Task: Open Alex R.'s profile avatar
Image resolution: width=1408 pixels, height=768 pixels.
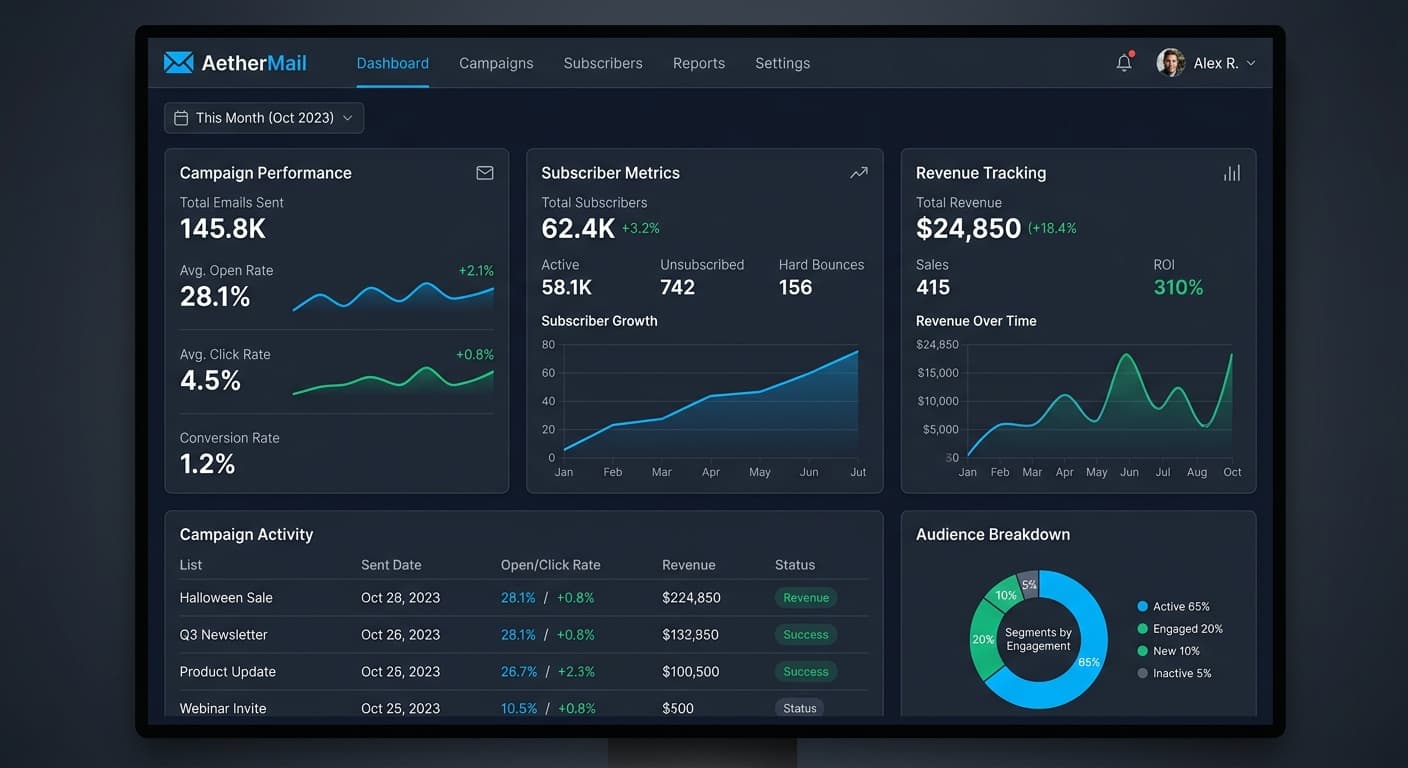Action: click(x=1170, y=62)
